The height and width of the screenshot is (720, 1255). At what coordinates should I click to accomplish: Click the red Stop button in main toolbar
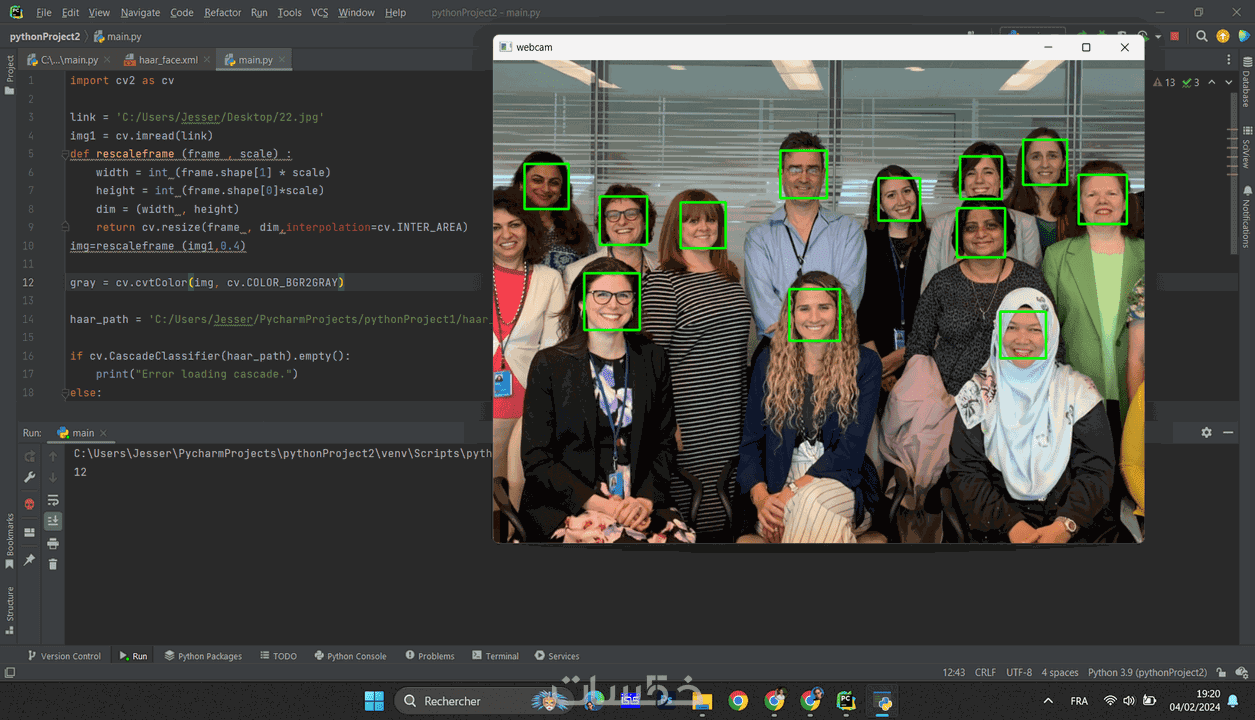coord(1174,36)
